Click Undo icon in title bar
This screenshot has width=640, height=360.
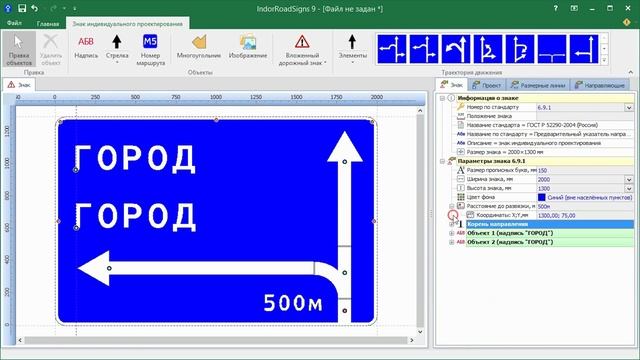point(35,8)
